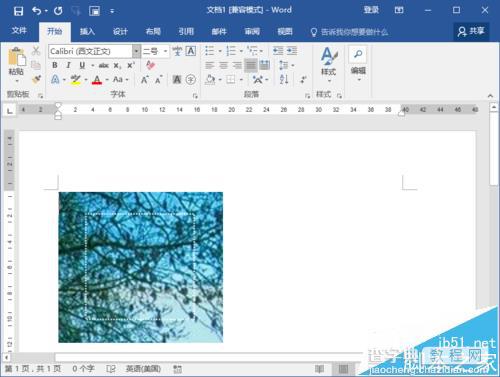Click the Align Left icon
This screenshot has width=500, height=377.
[210, 65]
